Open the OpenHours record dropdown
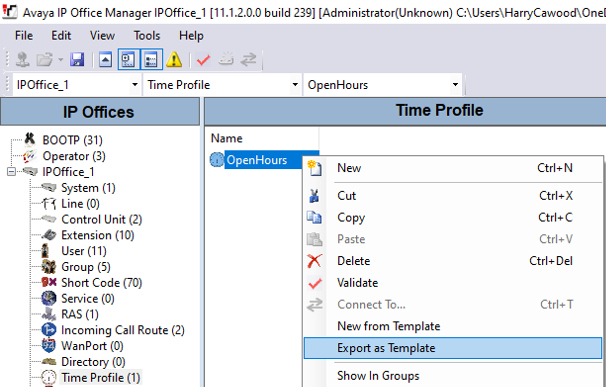Screen dimensions: 606x387 pyautogui.click(x=455, y=84)
